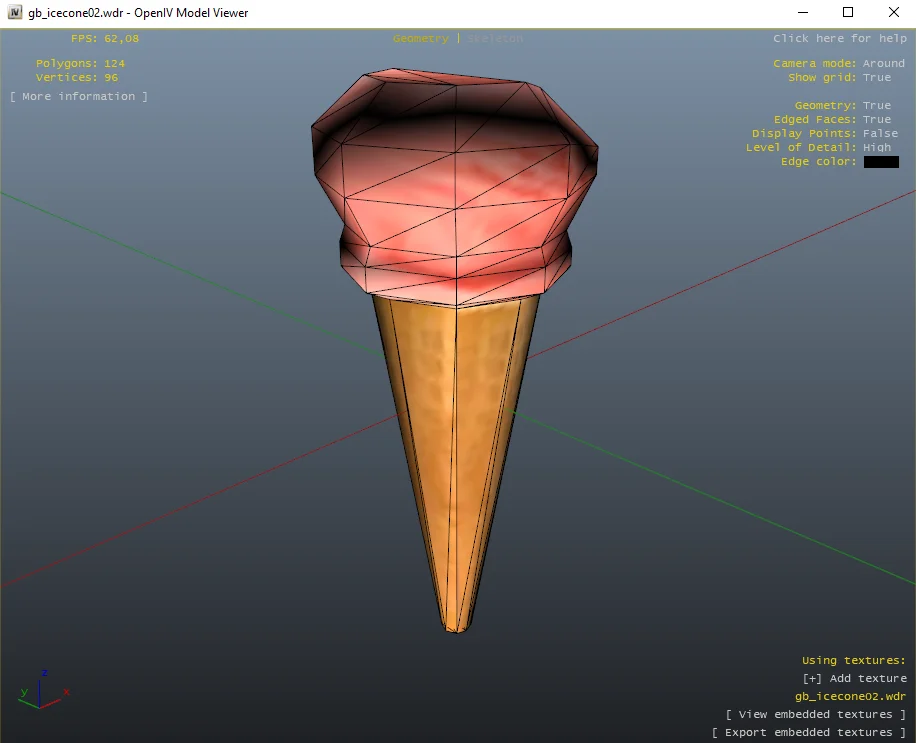Viewport: 916px width, 743px height.
Task: Change Level of Detail from High
Action: point(876,147)
